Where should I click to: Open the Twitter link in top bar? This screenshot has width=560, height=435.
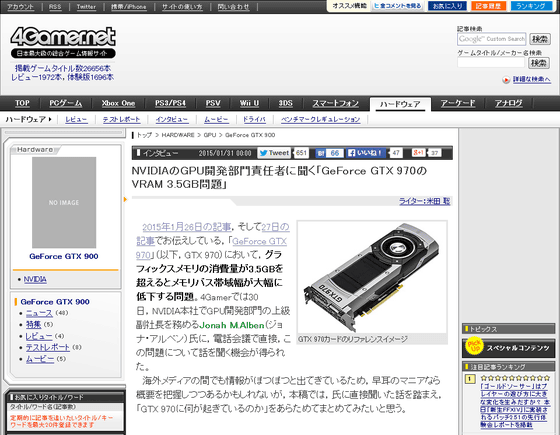86,6
